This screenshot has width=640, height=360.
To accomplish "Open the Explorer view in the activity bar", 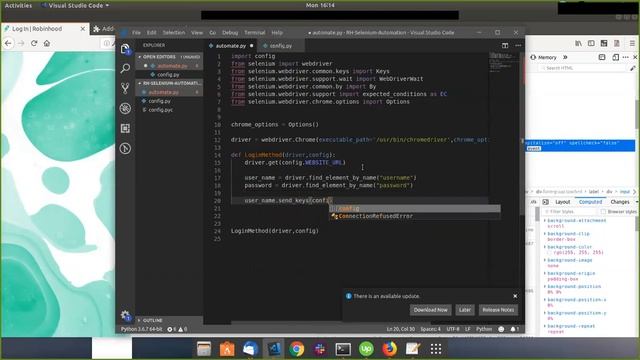I will 126,49.
